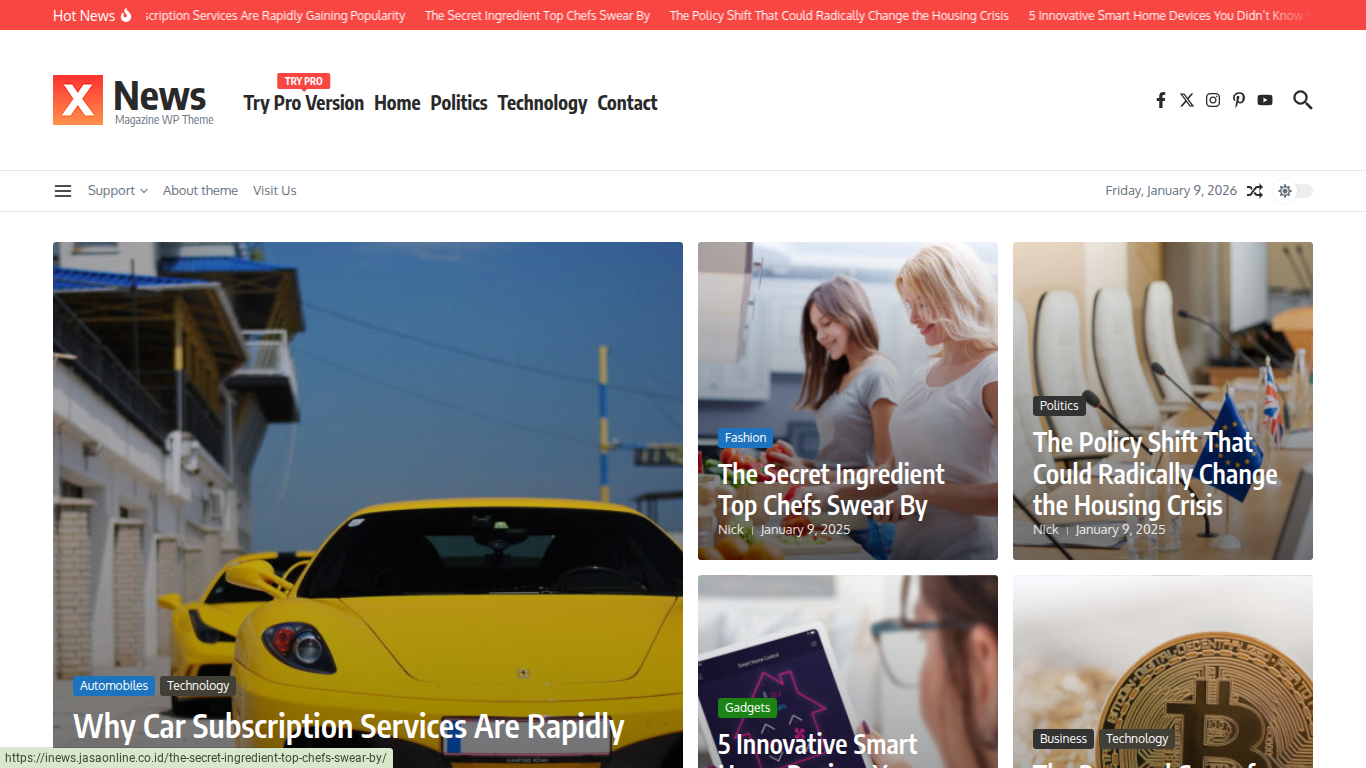This screenshot has height=768, width=1366.
Task: Open the Politics menu item
Action: point(459,103)
